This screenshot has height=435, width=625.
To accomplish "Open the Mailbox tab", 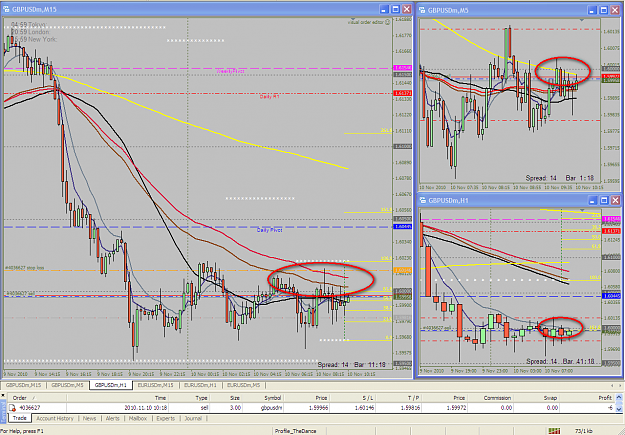I will (138, 418).
